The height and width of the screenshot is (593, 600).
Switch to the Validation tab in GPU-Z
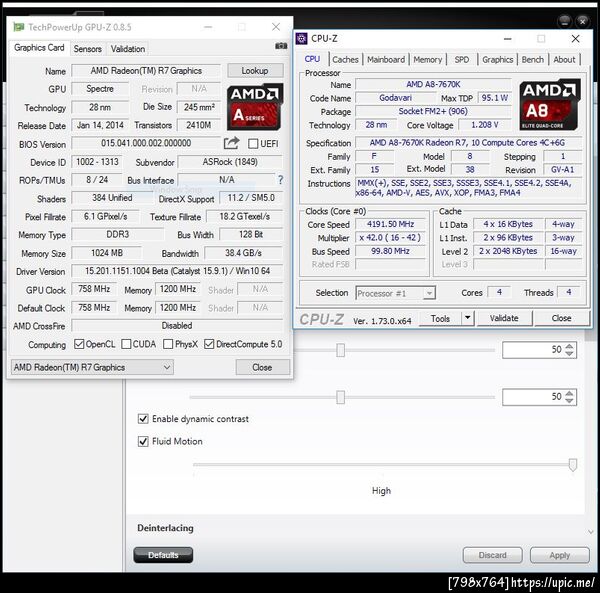point(128,49)
